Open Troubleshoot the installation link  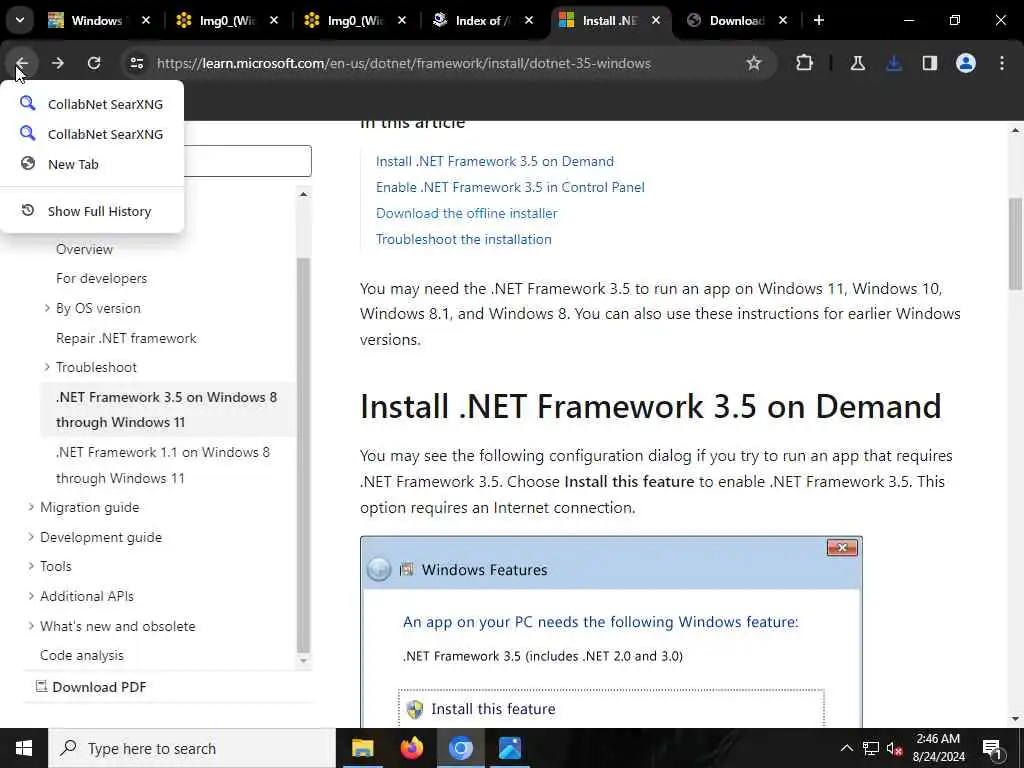coord(464,240)
